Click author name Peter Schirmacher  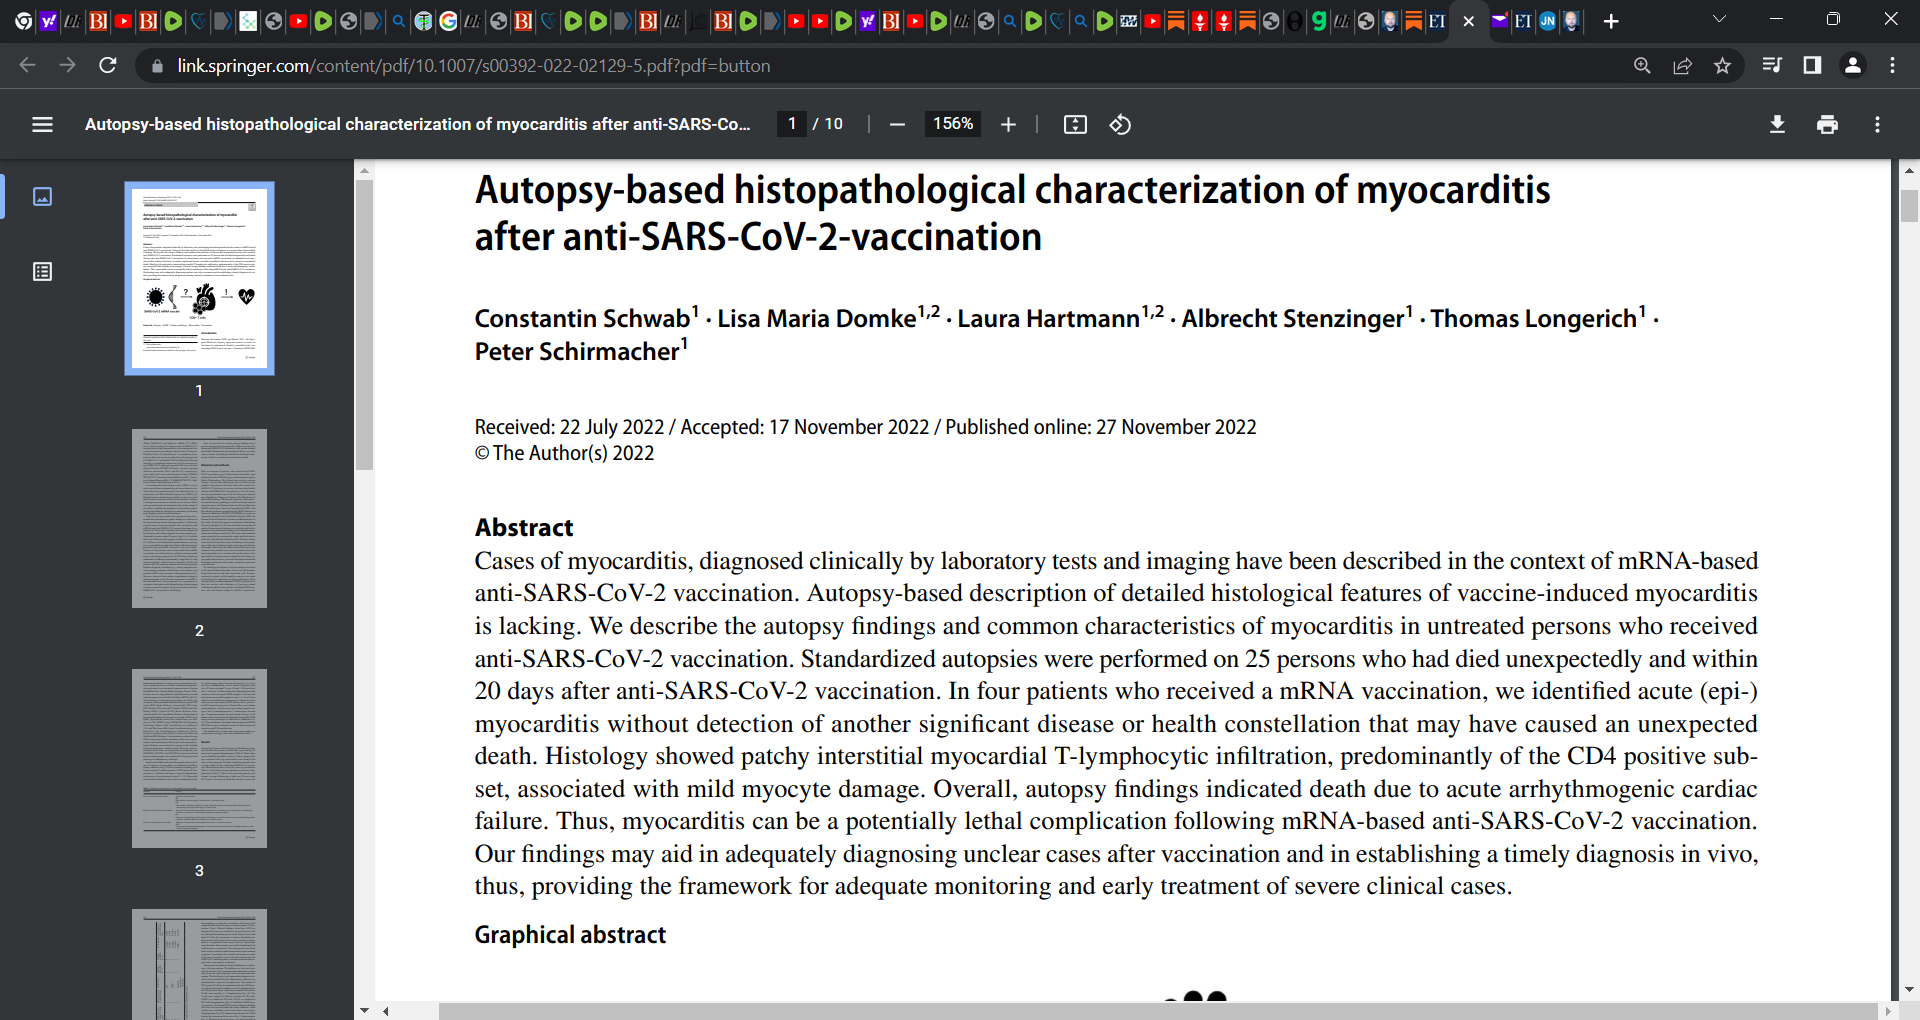pos(577,351)
